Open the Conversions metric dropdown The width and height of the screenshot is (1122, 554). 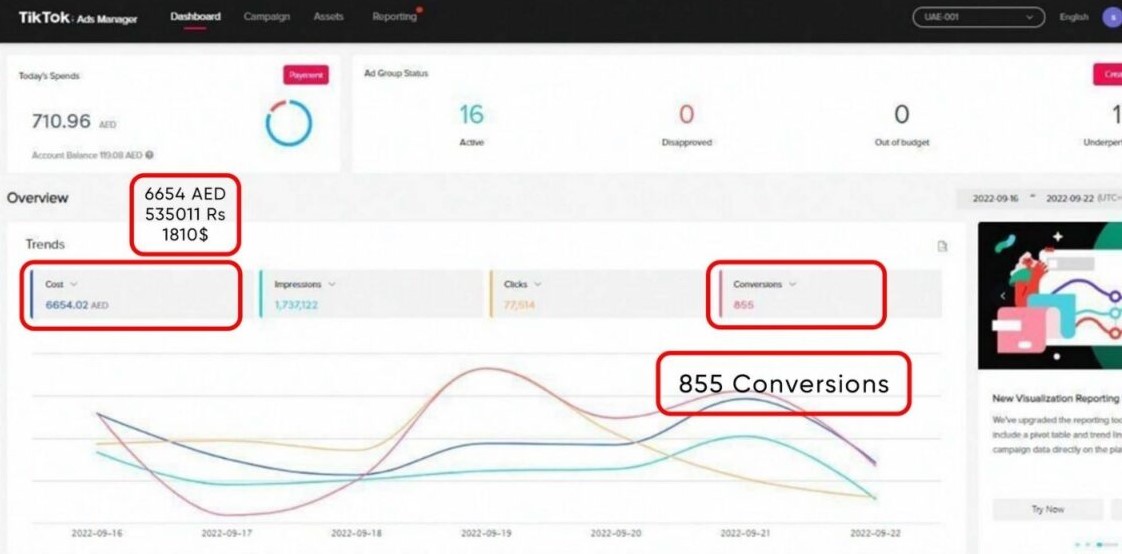[793, 285]
